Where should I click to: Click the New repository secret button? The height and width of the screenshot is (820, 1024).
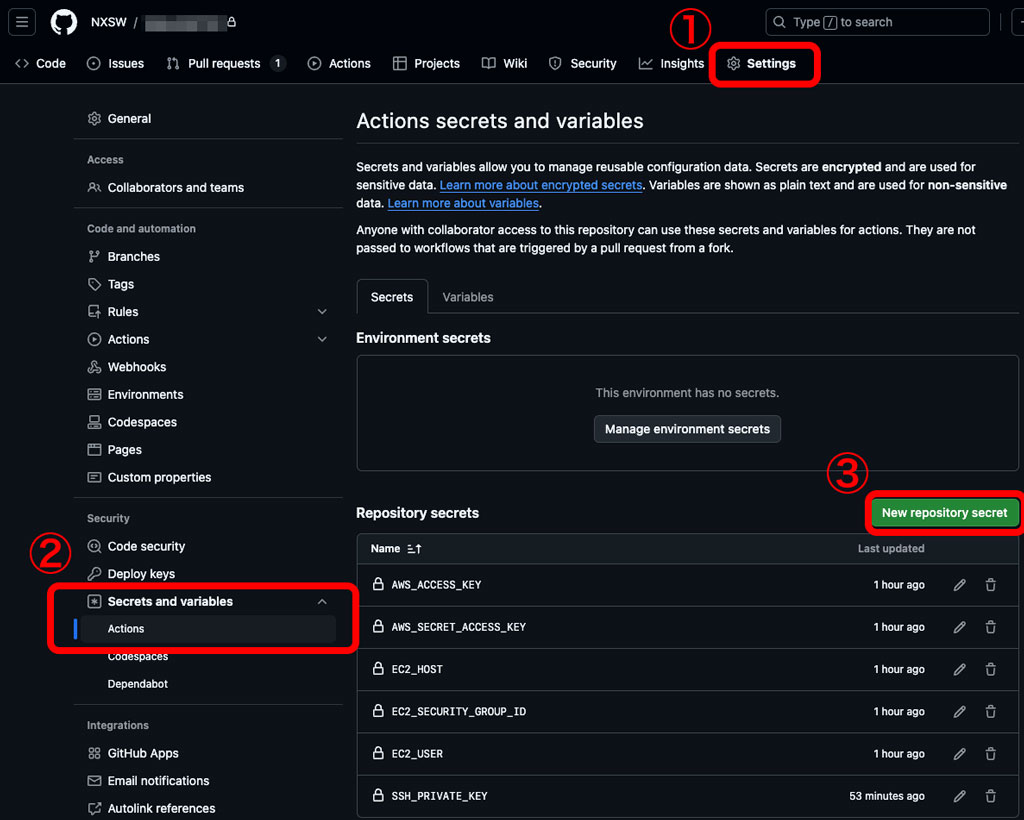pos(944,512)
